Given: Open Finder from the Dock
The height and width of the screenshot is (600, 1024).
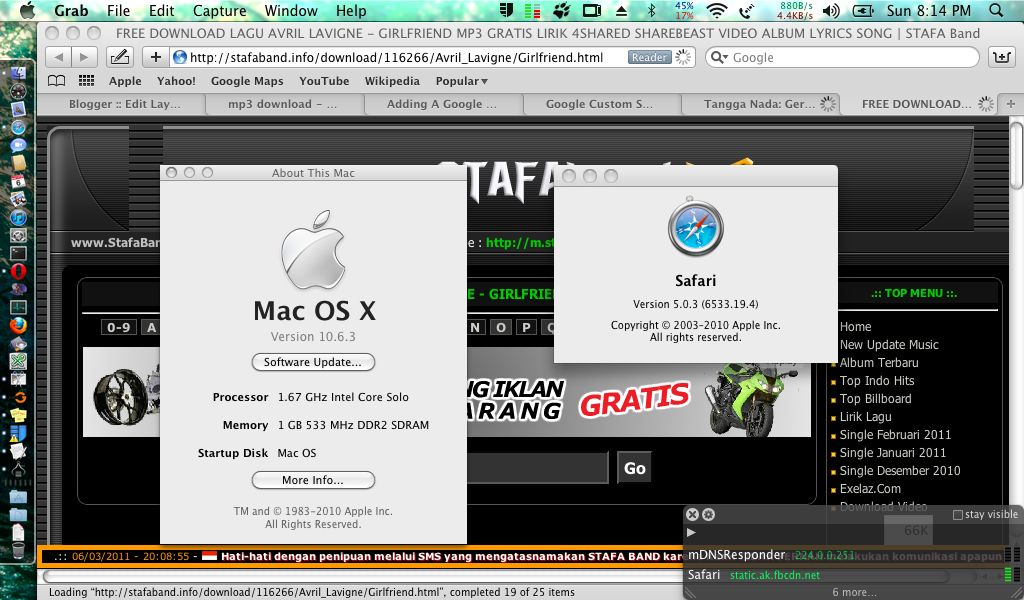Looking at the screenshot, I should 18,73.
